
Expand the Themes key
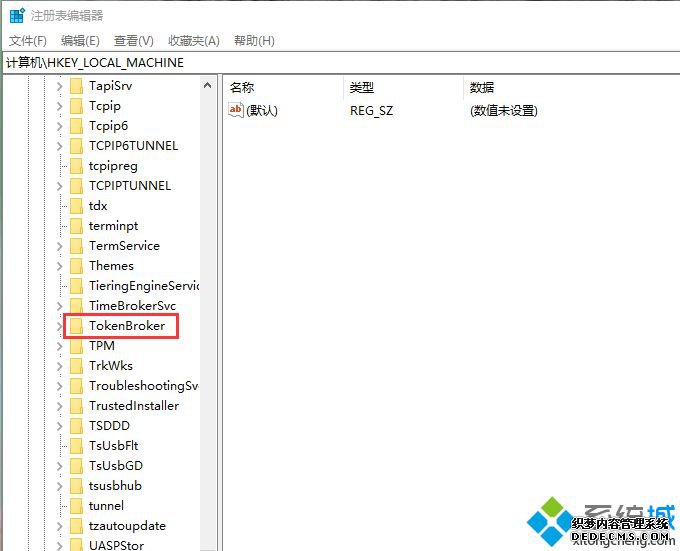(x=59, y=266)
